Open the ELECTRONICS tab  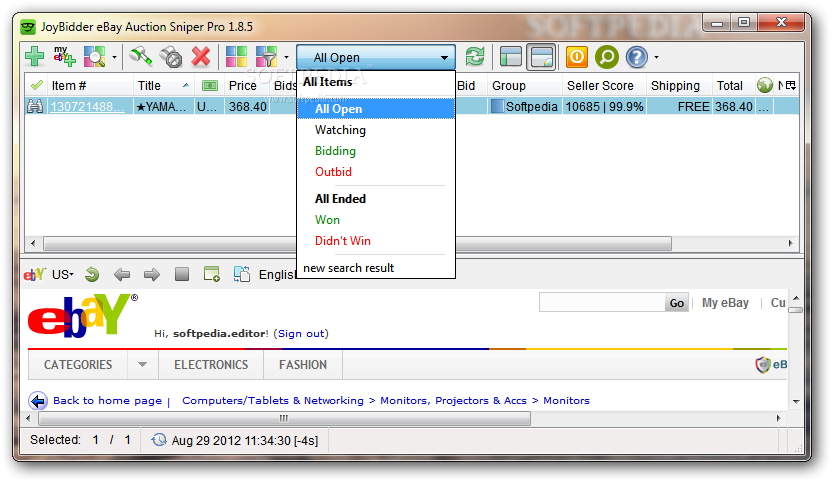click(x=211, y=365)
